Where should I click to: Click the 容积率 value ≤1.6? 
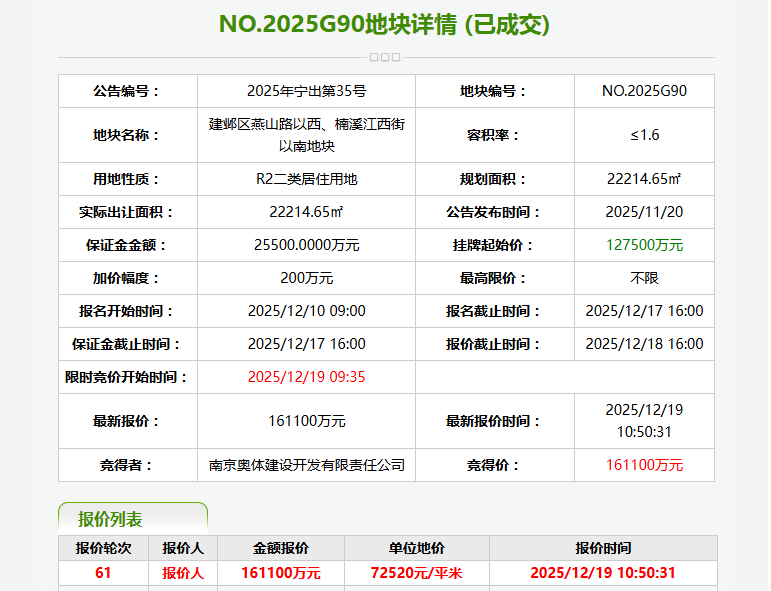point(644,135)
